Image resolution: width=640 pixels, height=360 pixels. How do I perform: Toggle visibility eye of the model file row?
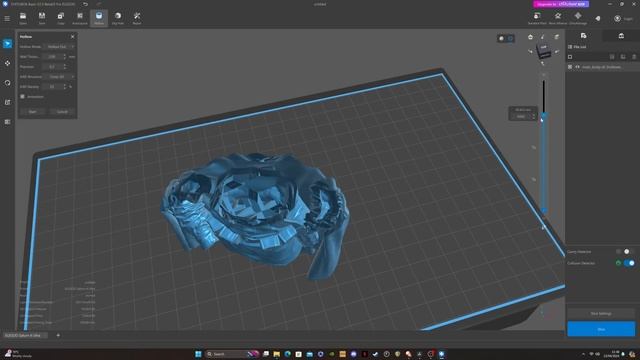(577, 67)
